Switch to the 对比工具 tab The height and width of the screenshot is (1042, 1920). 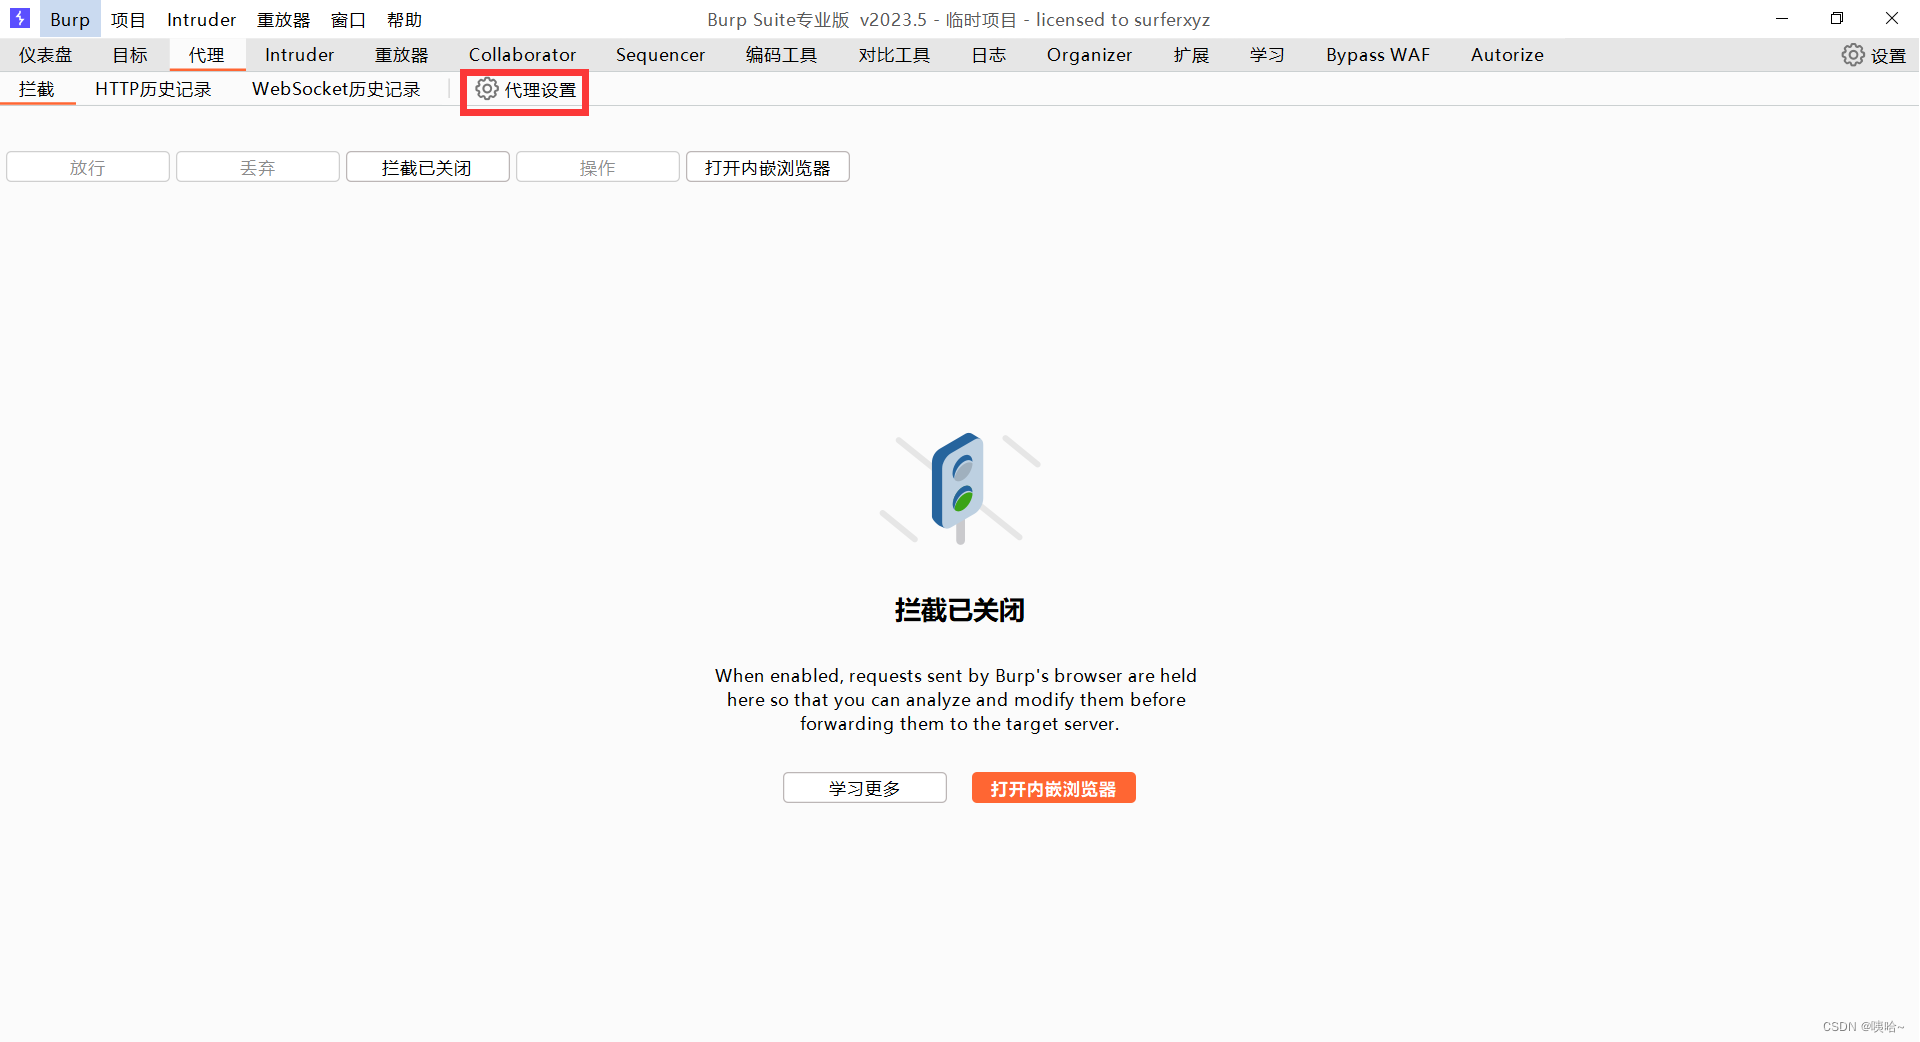894,55
